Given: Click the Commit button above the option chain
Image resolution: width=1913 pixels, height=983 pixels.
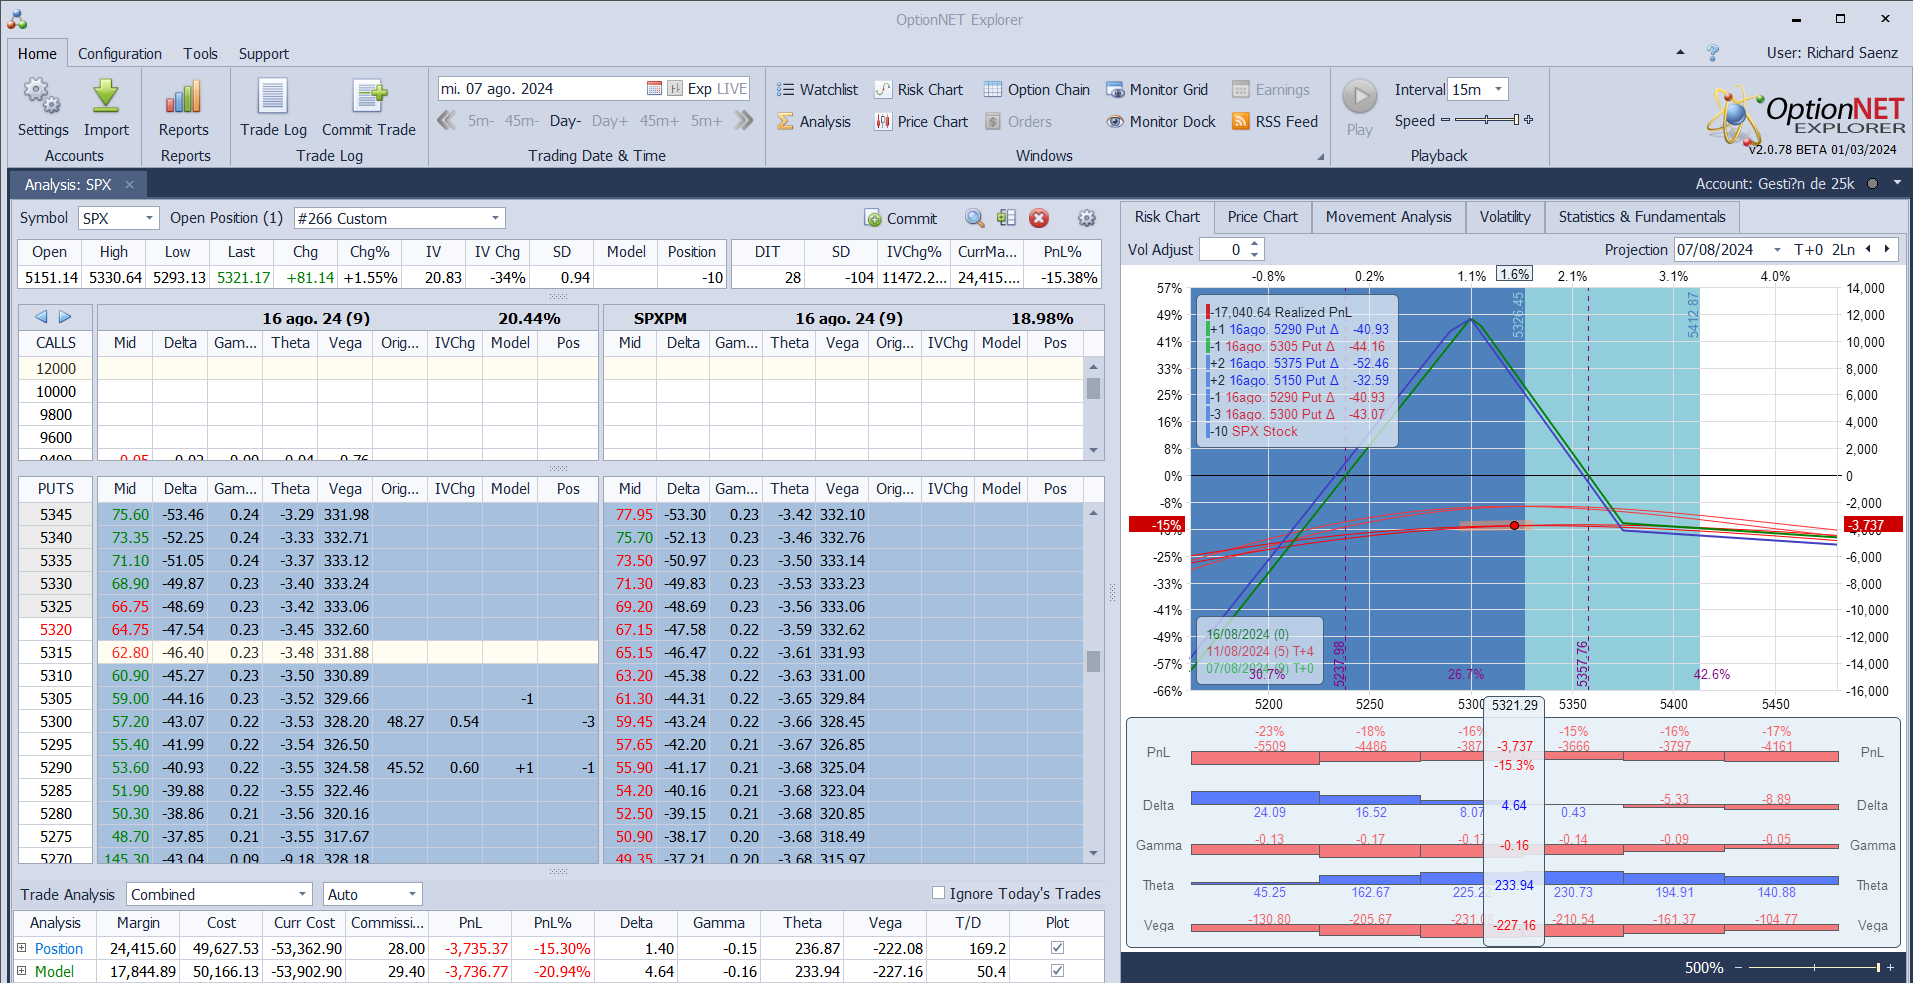Looking at the screenshot, I should point(901,218).
